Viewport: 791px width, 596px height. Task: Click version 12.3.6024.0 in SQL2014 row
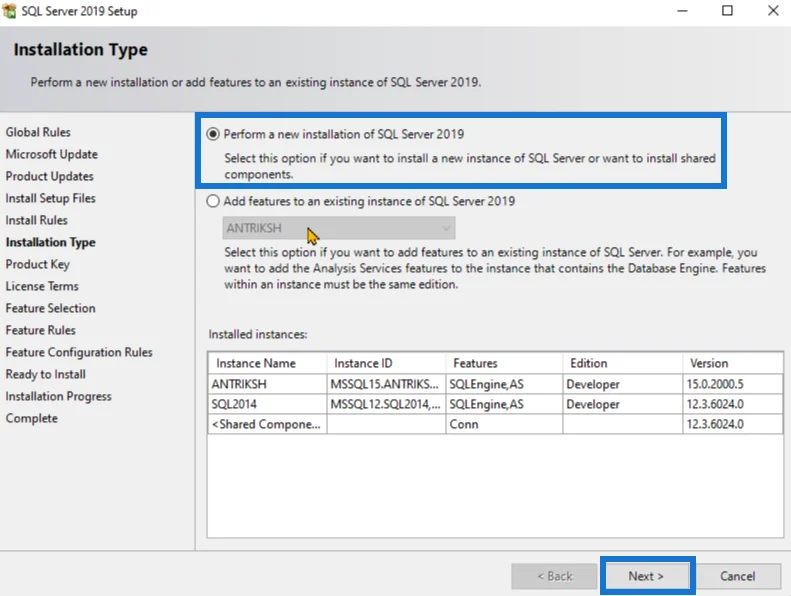[x=732, y=404]
